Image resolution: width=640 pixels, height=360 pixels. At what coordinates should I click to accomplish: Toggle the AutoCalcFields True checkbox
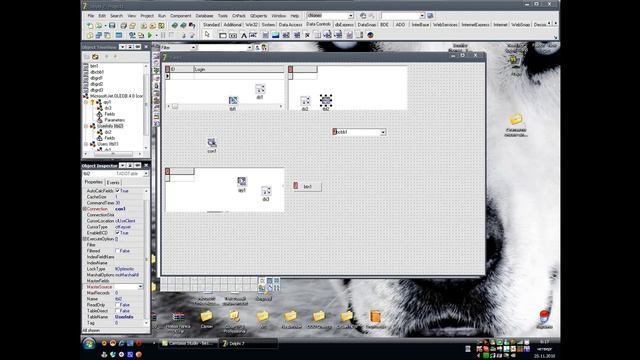click(x=118, y=191)
